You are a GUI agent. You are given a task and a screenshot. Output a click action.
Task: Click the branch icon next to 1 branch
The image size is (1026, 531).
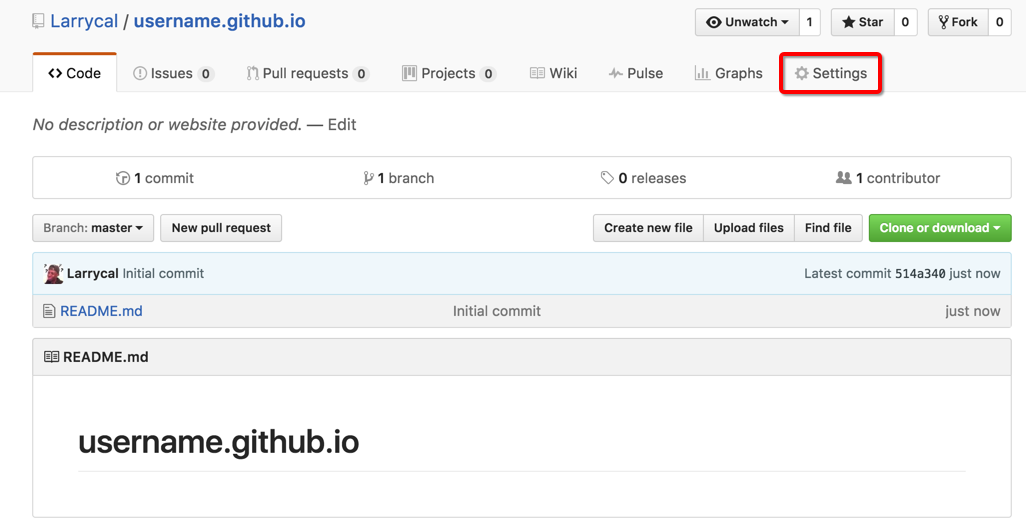369,179
